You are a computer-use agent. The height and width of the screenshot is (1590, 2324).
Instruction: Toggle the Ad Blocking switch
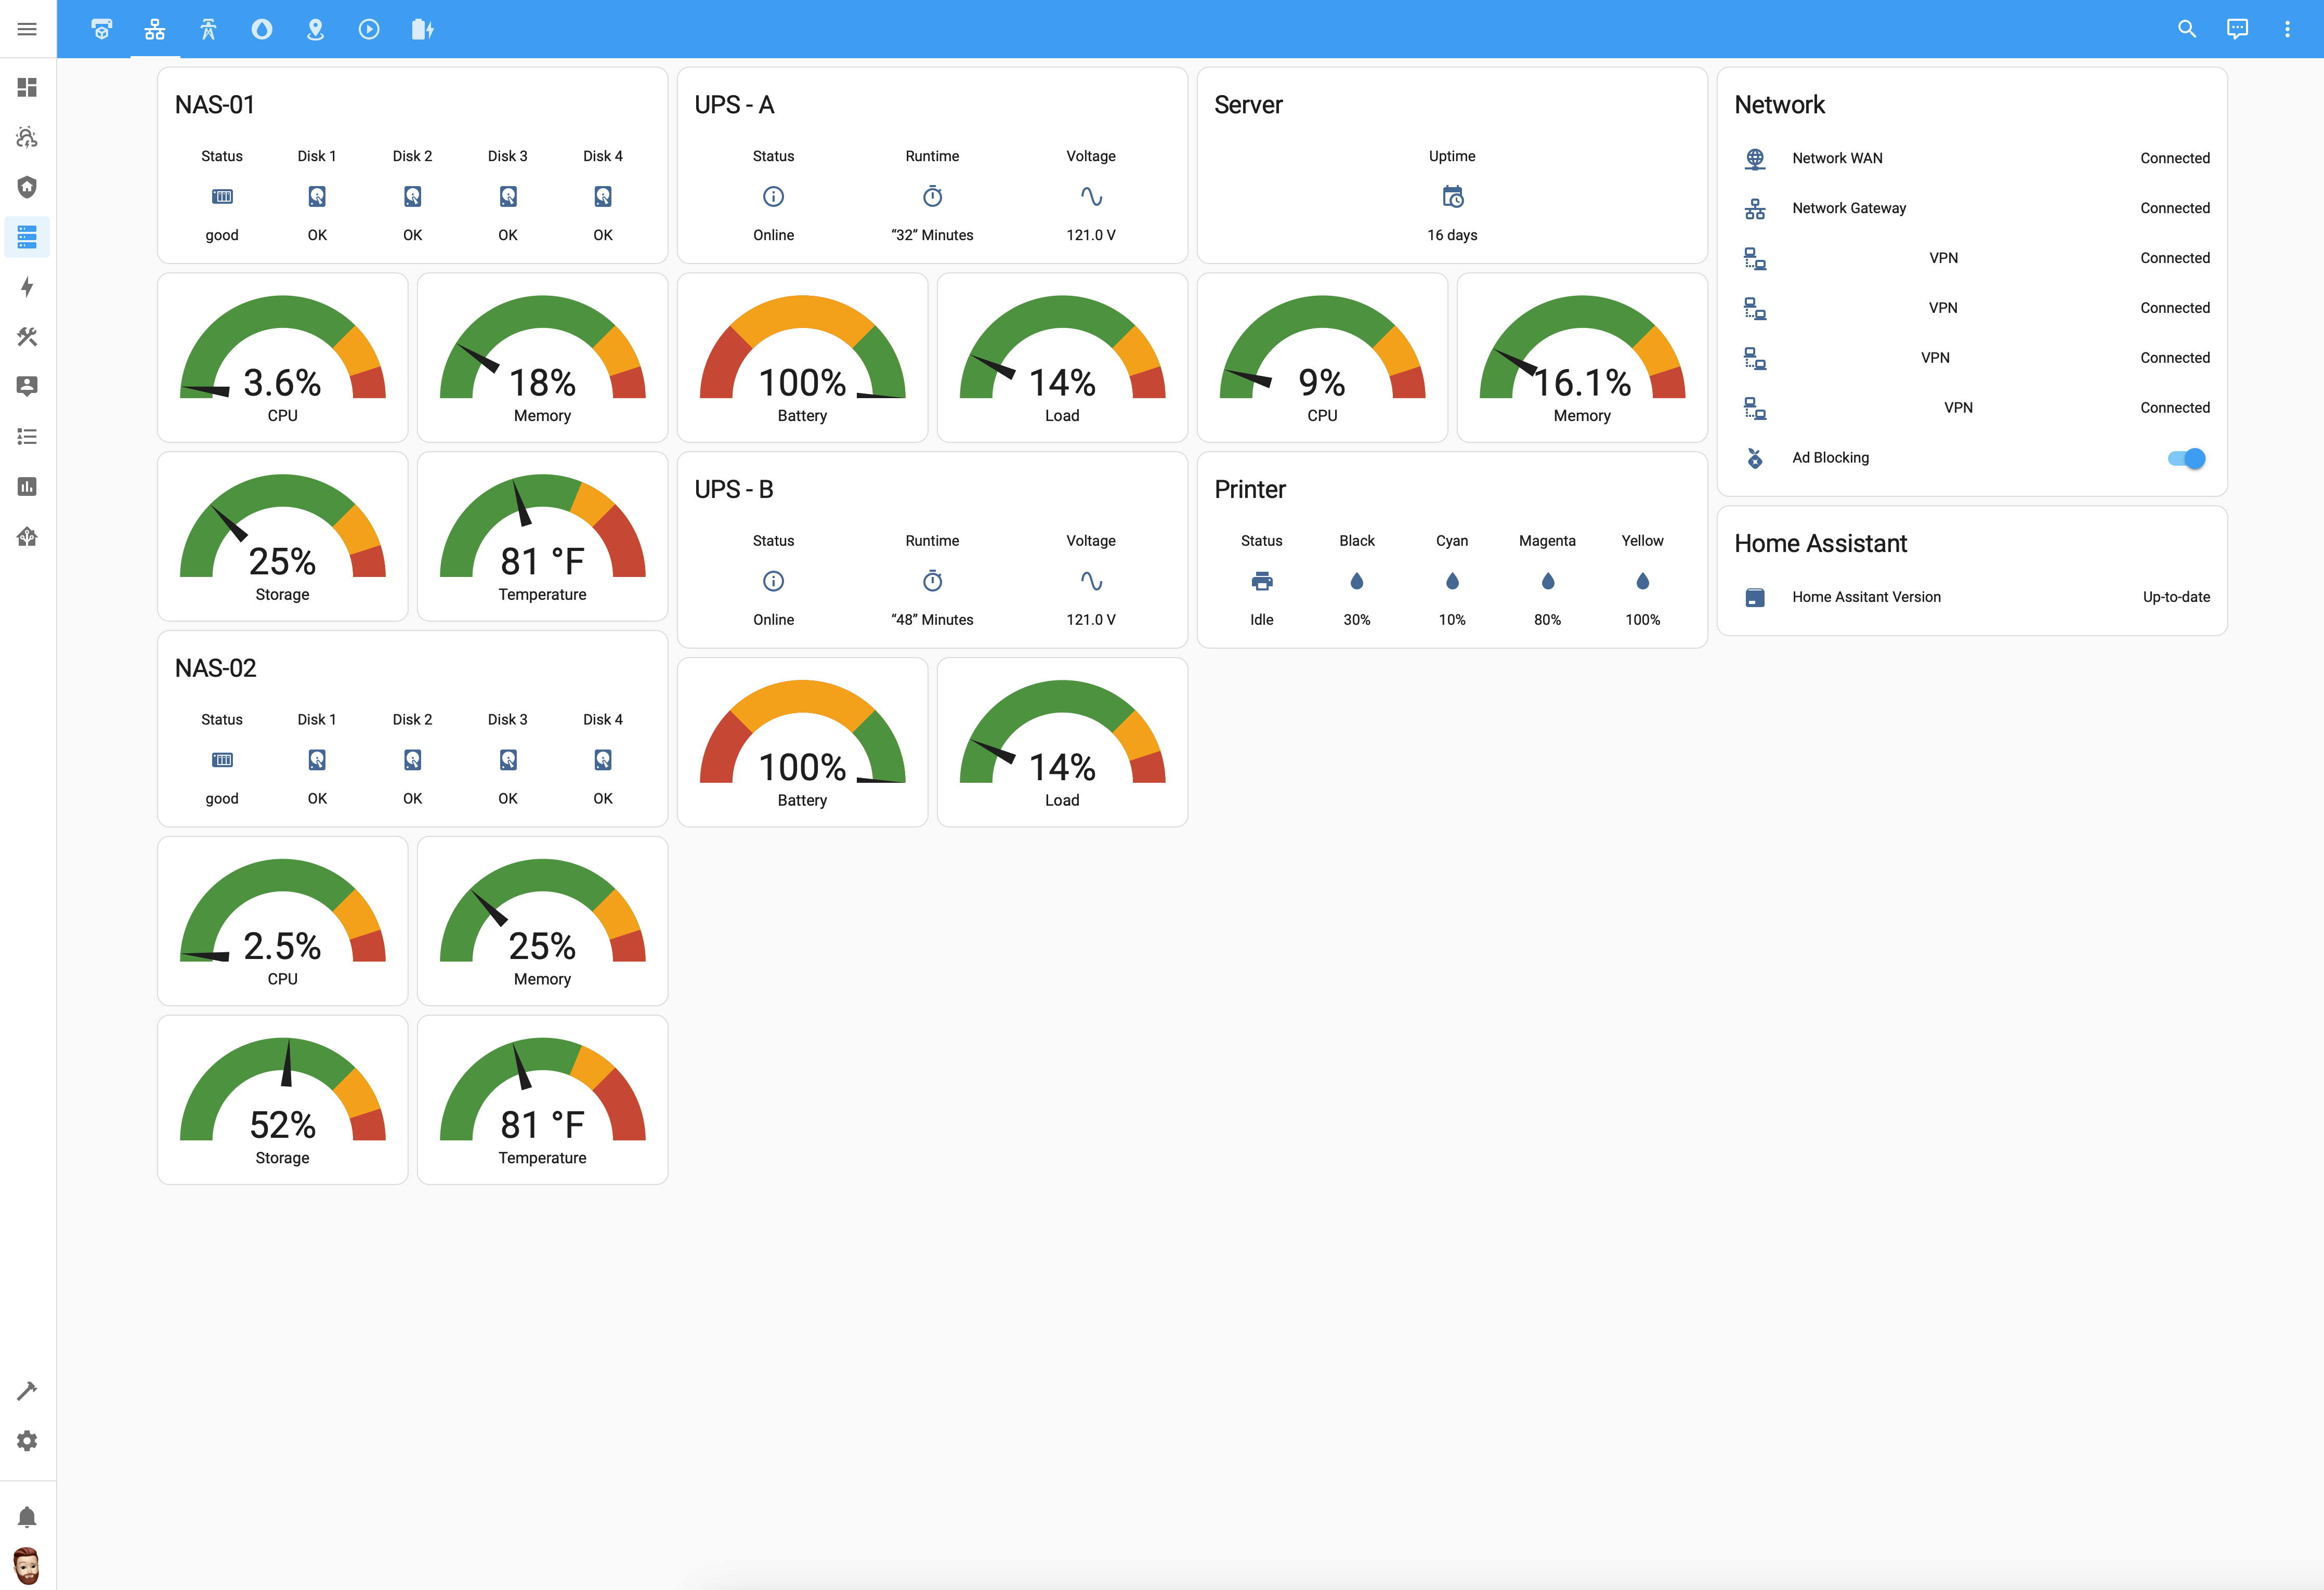click(2186, 458)
